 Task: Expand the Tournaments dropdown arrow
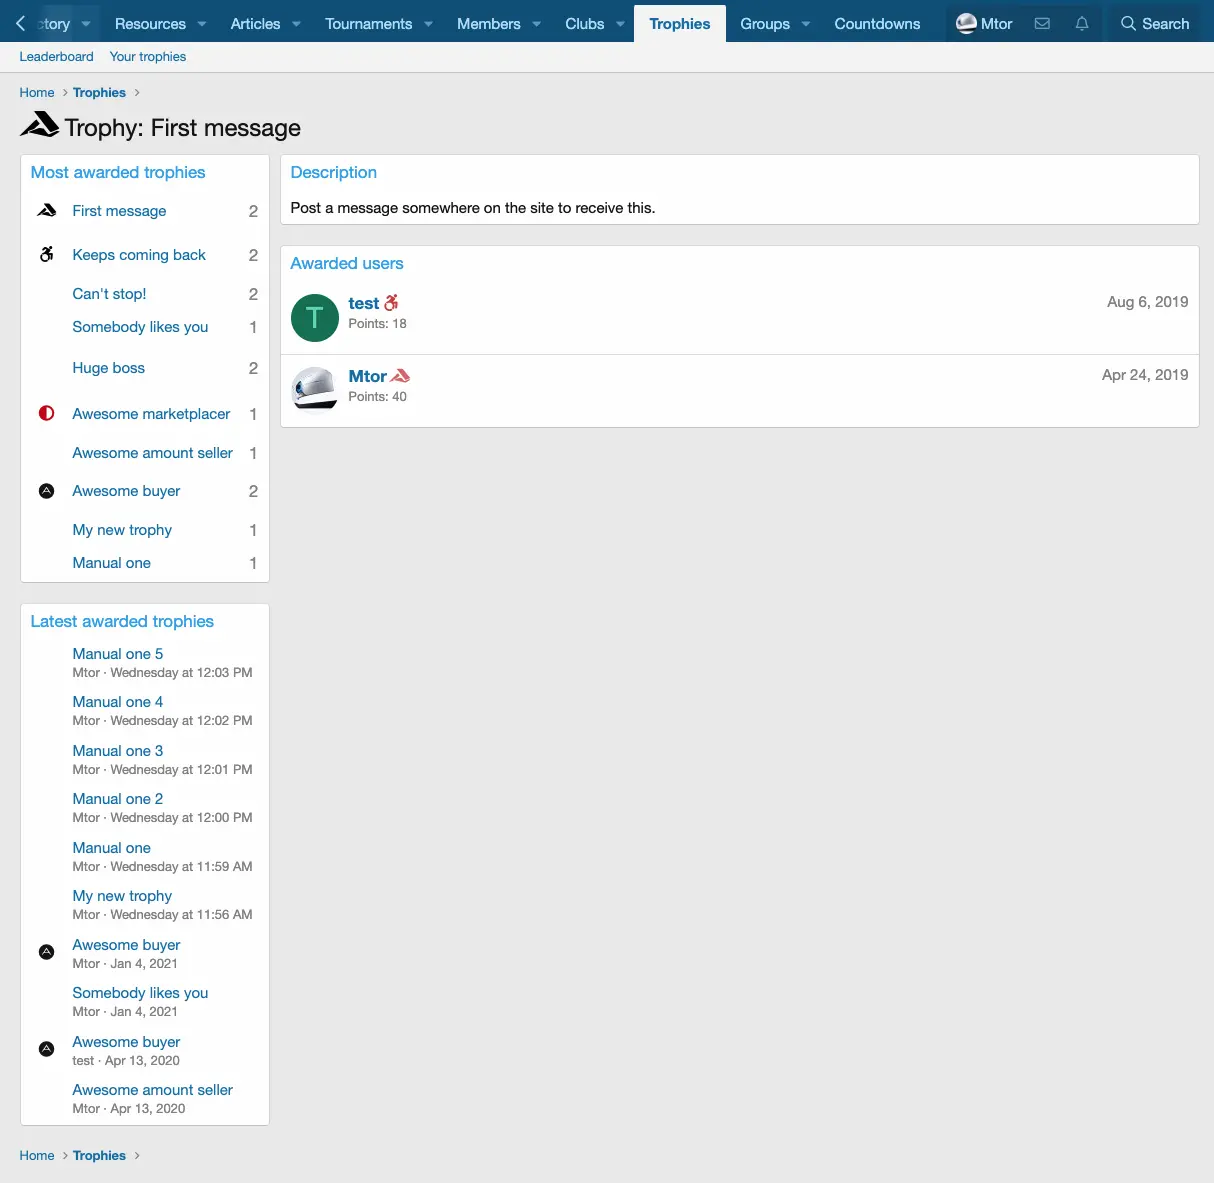[428, 24]
